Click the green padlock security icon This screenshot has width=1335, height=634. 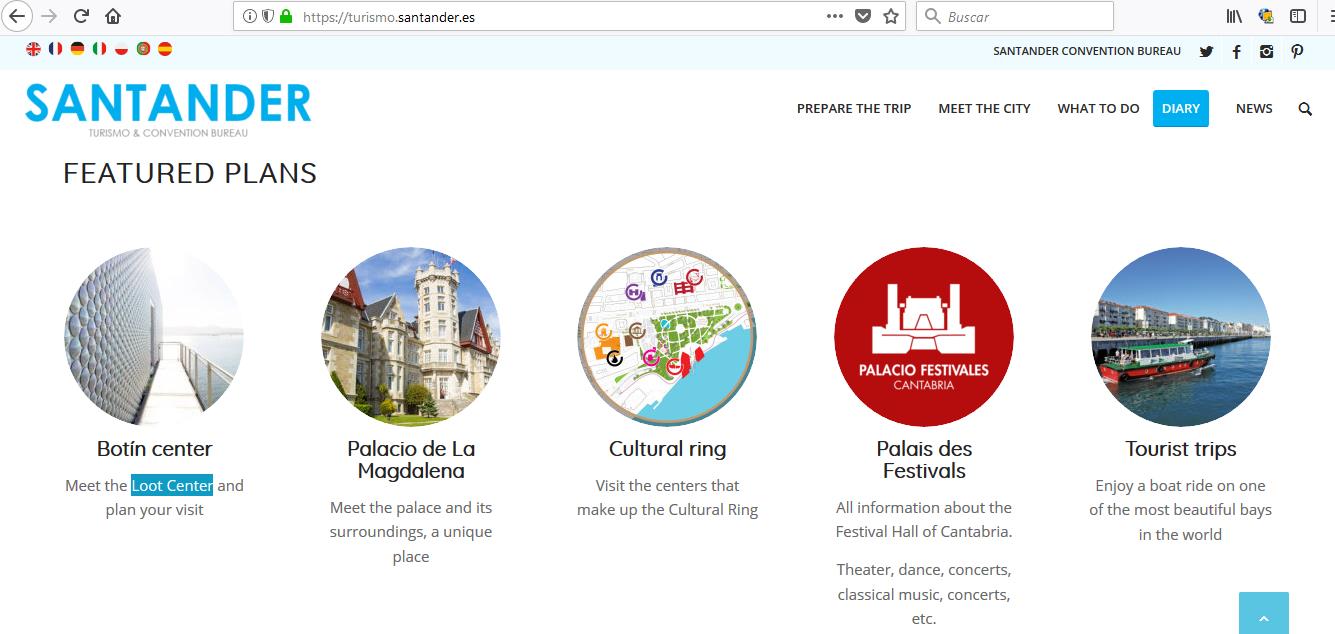coord(286,16)
